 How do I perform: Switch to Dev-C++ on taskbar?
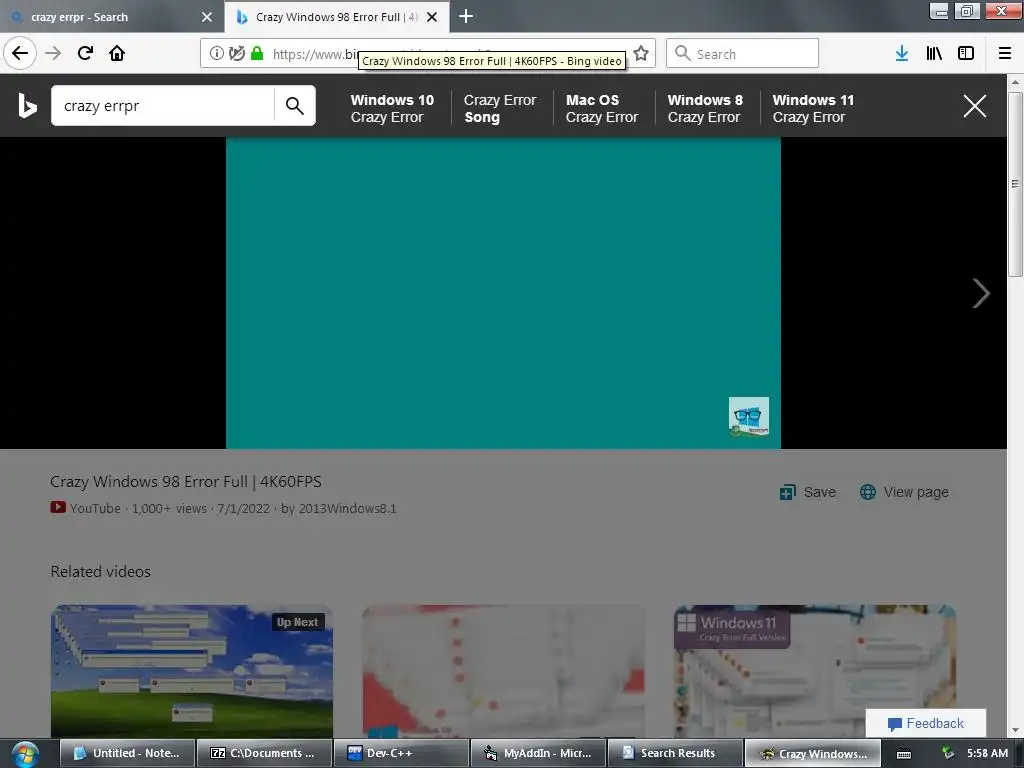(402, 753)
